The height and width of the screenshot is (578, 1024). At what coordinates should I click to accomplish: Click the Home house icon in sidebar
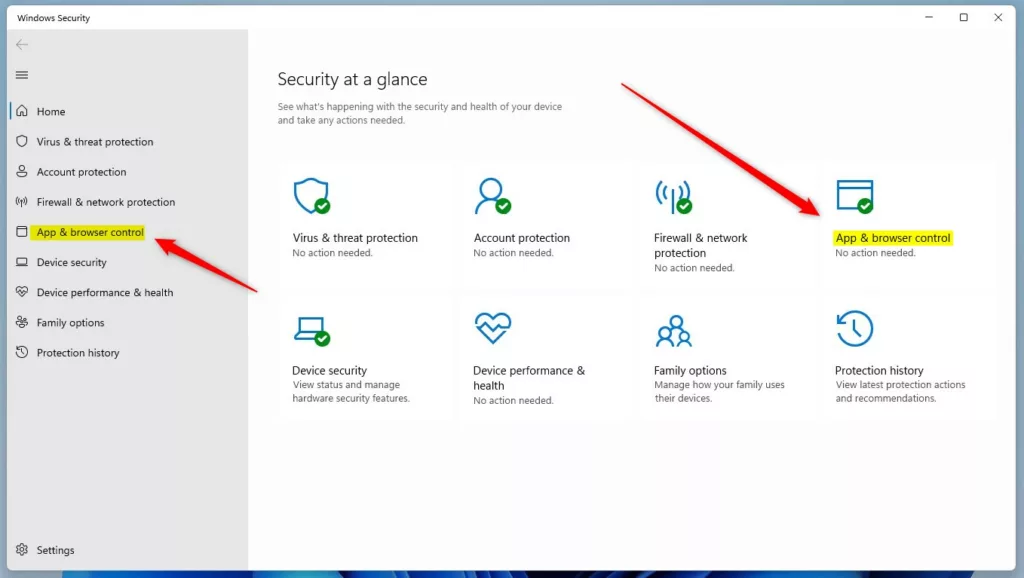tap(22, 110)
